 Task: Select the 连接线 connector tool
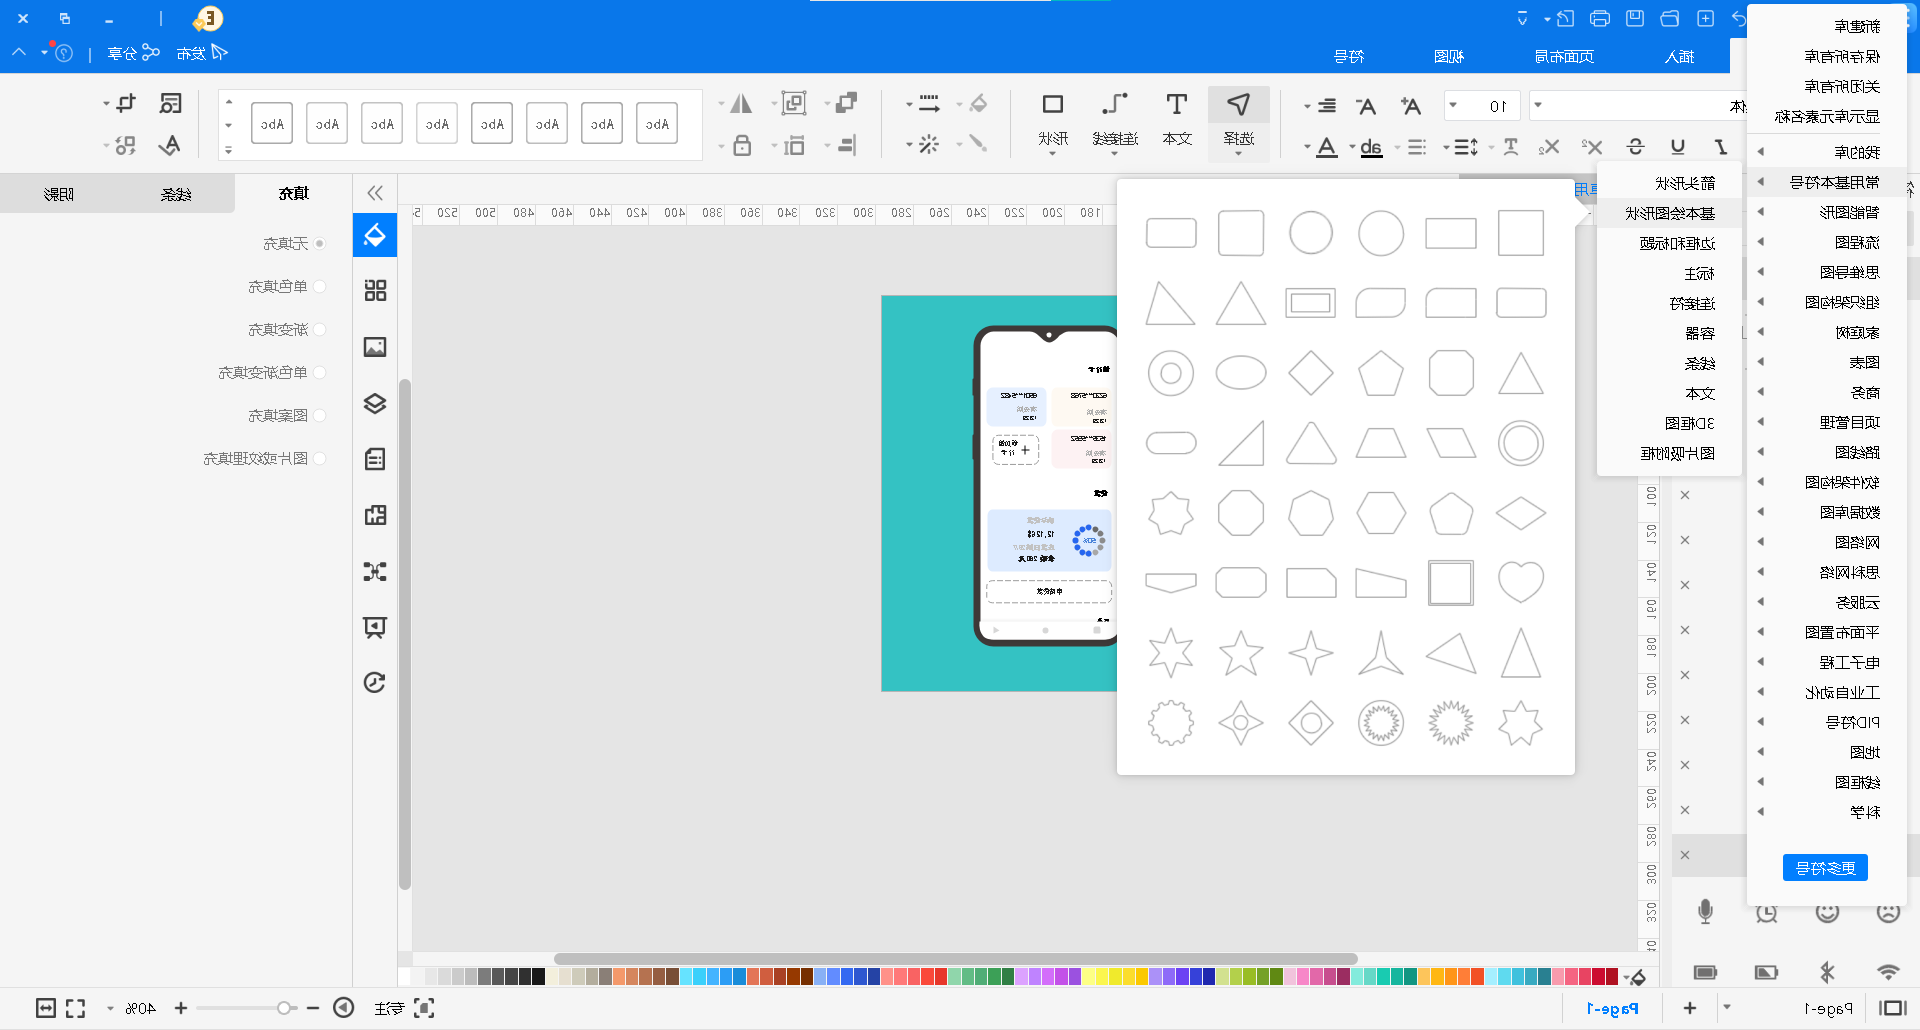[x=1115, y=120]
